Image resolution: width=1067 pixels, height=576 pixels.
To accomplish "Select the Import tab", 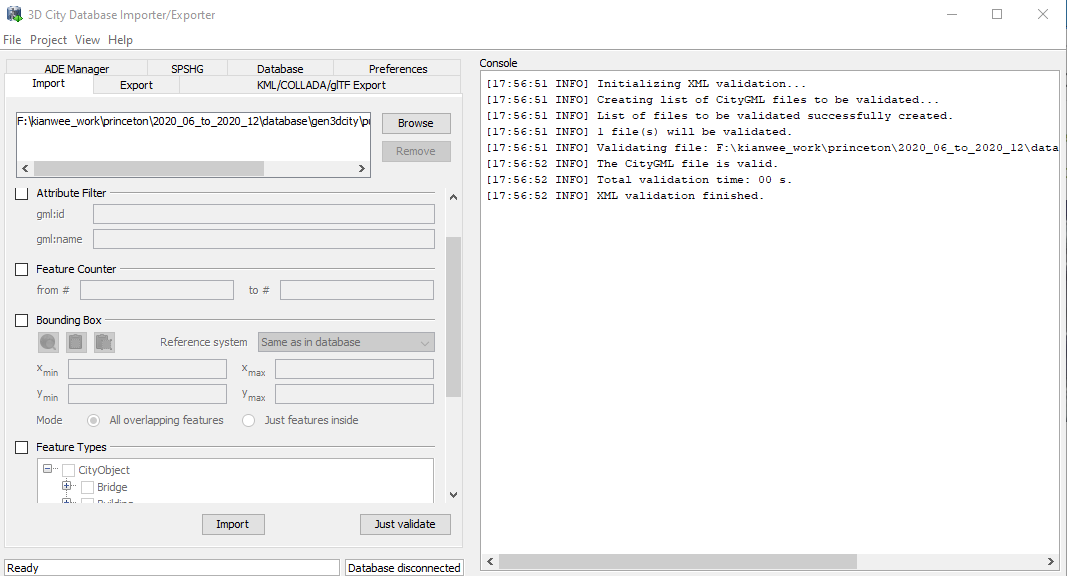I will pos(48,84).
